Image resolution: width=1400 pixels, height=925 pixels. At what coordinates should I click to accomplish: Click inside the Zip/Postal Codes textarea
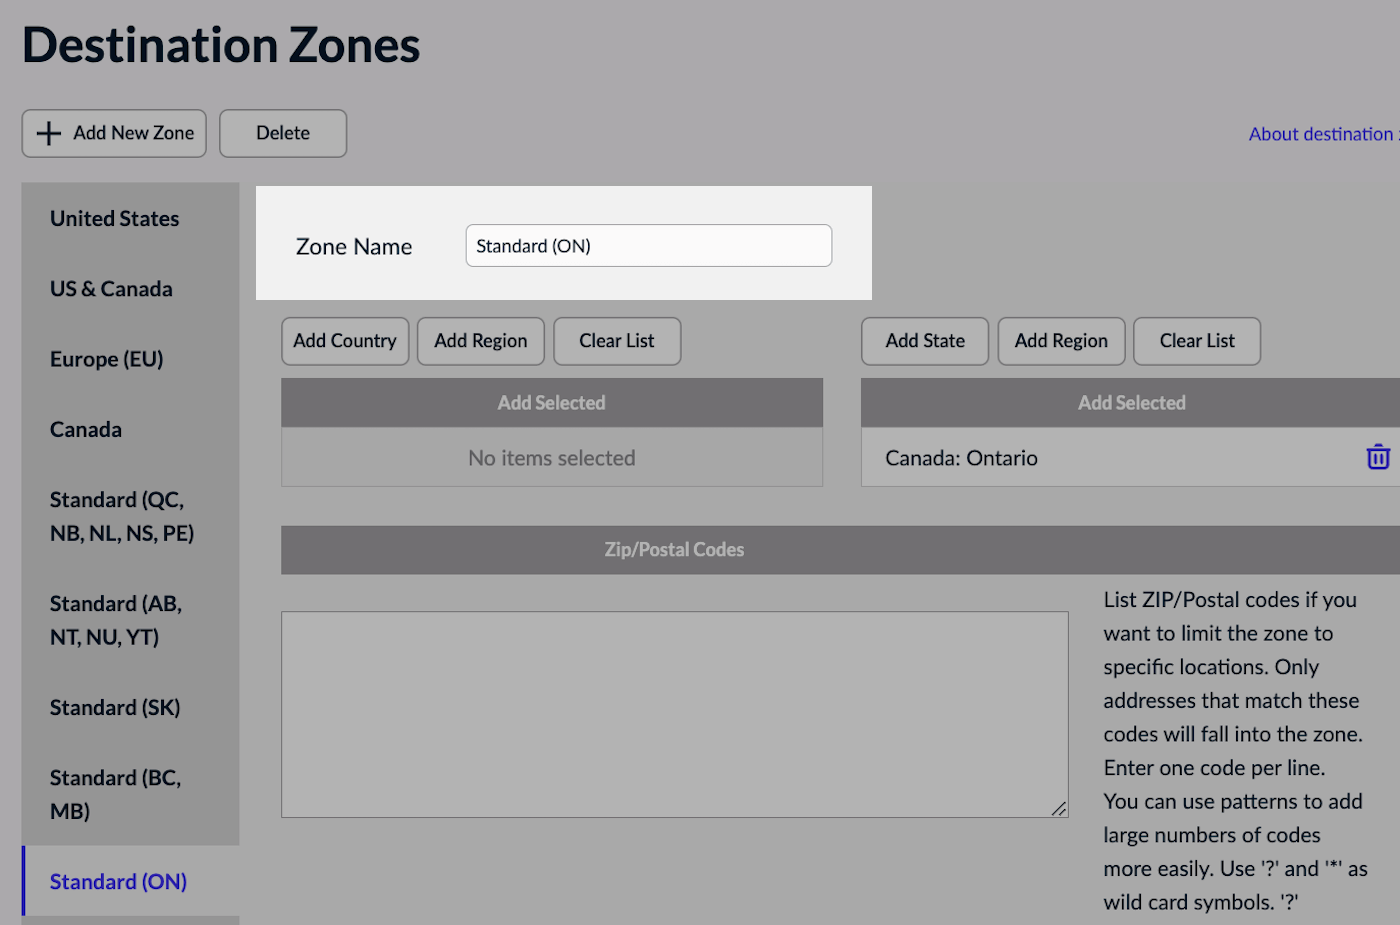[x=674, y=714]
